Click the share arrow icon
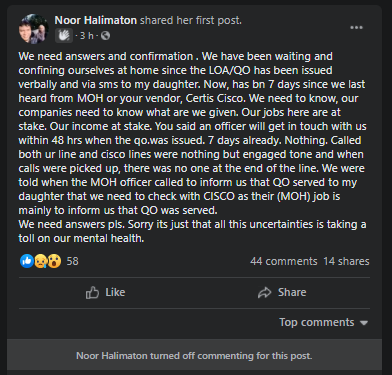Screen dimensions: 392x375 click(265, 293)
